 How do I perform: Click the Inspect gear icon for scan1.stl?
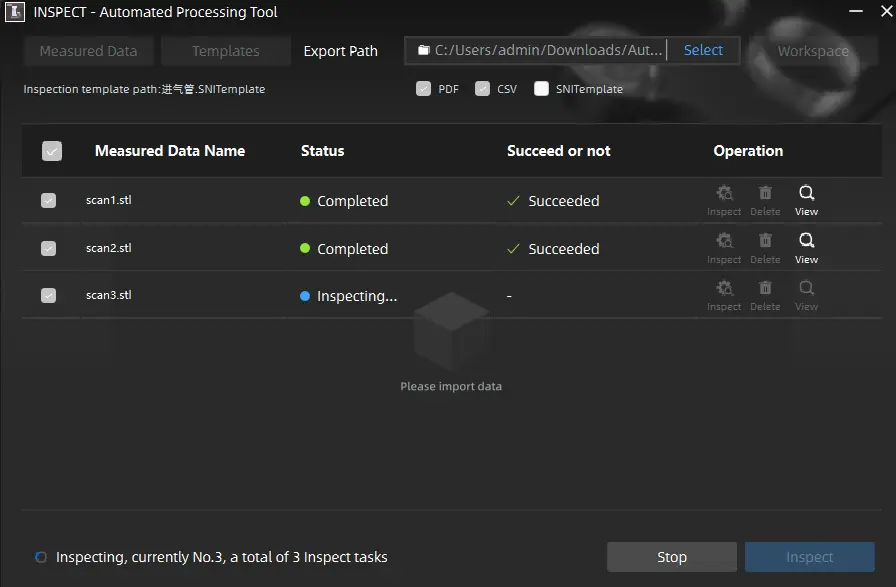pos(724,194)
